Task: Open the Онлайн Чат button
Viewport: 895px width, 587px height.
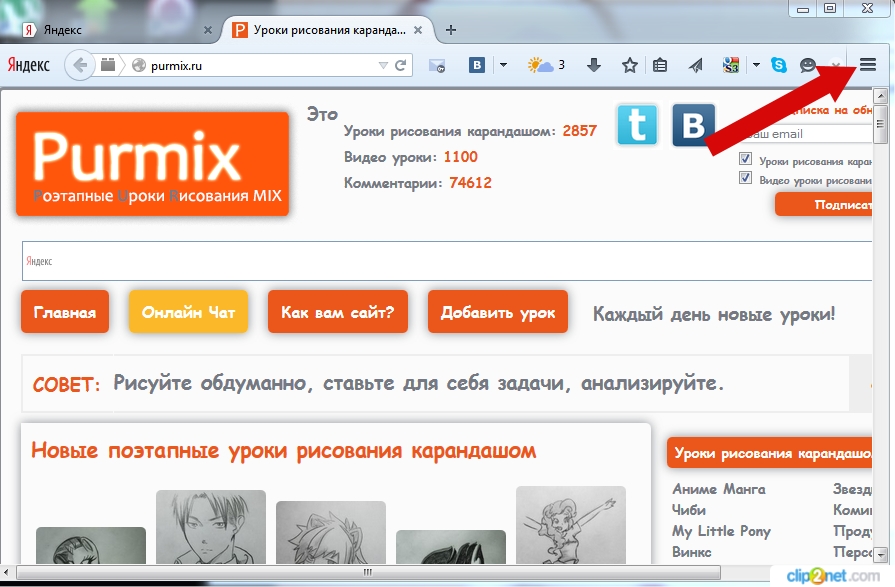Action: click(x=188, y=312)
